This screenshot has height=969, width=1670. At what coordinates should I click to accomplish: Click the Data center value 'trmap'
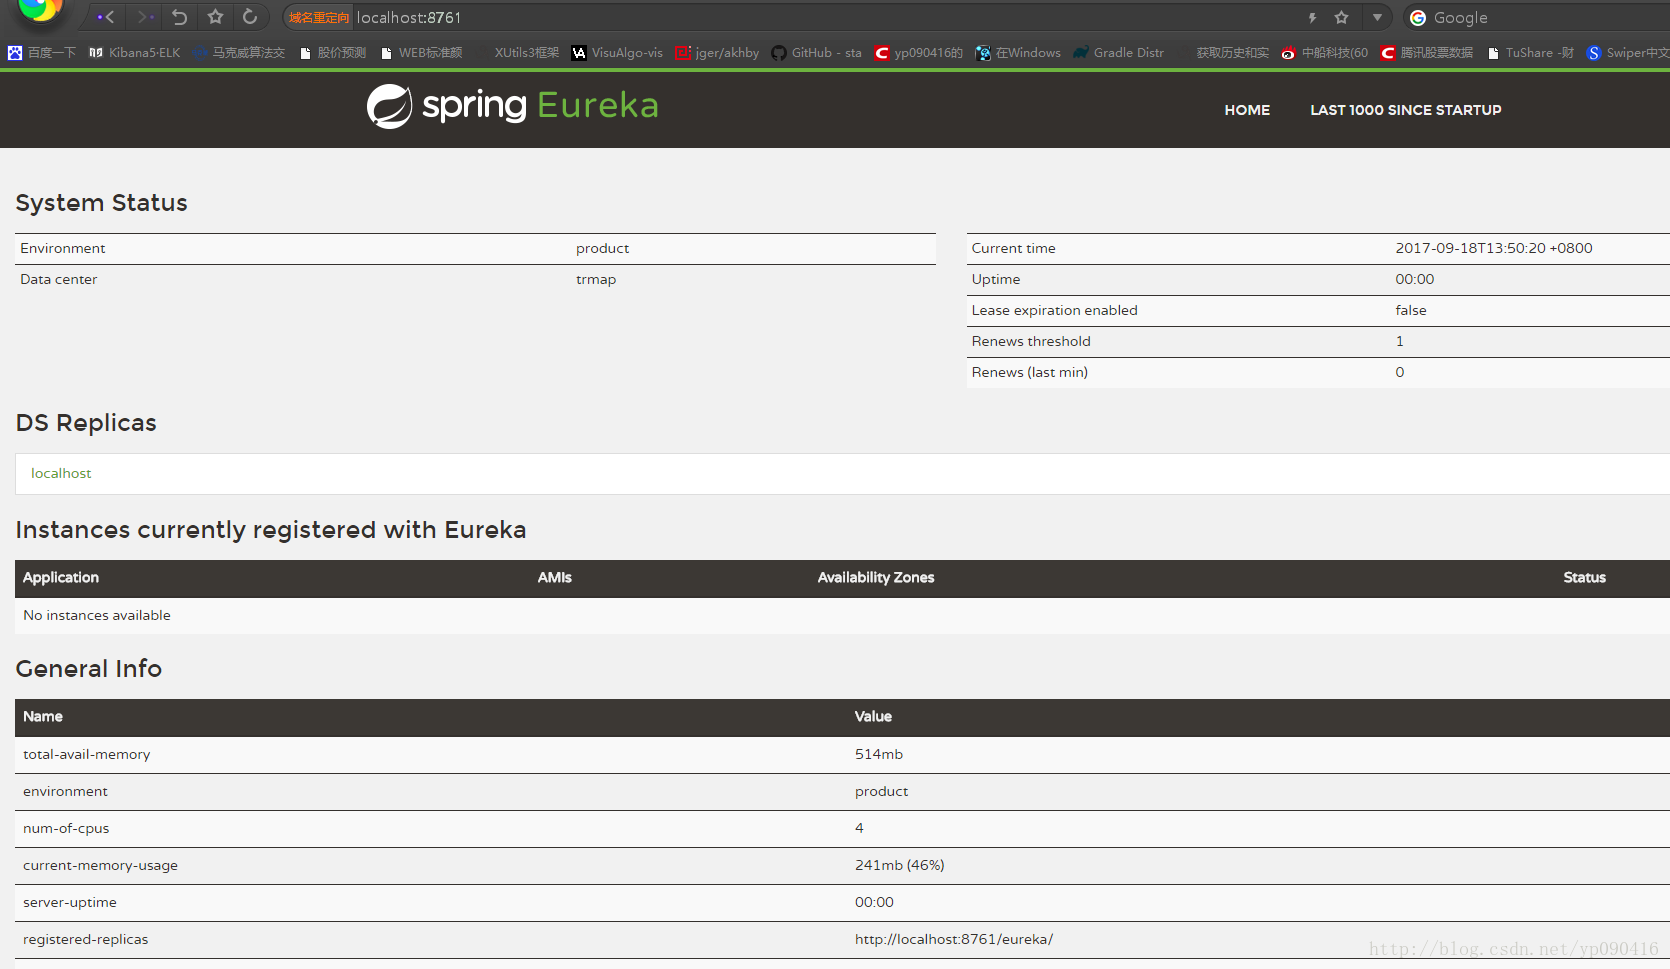click(x=596, y=280)
